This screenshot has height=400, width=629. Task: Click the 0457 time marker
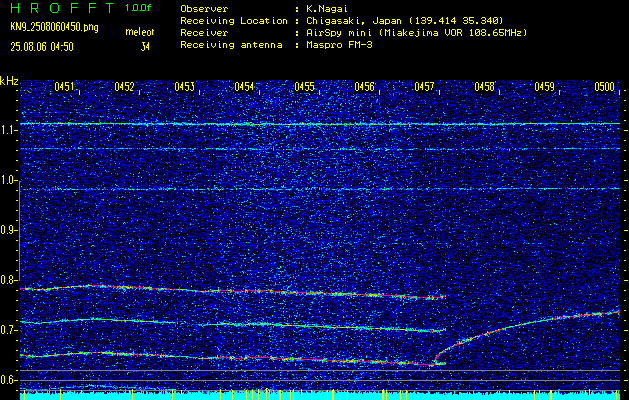tap(424, 87)
